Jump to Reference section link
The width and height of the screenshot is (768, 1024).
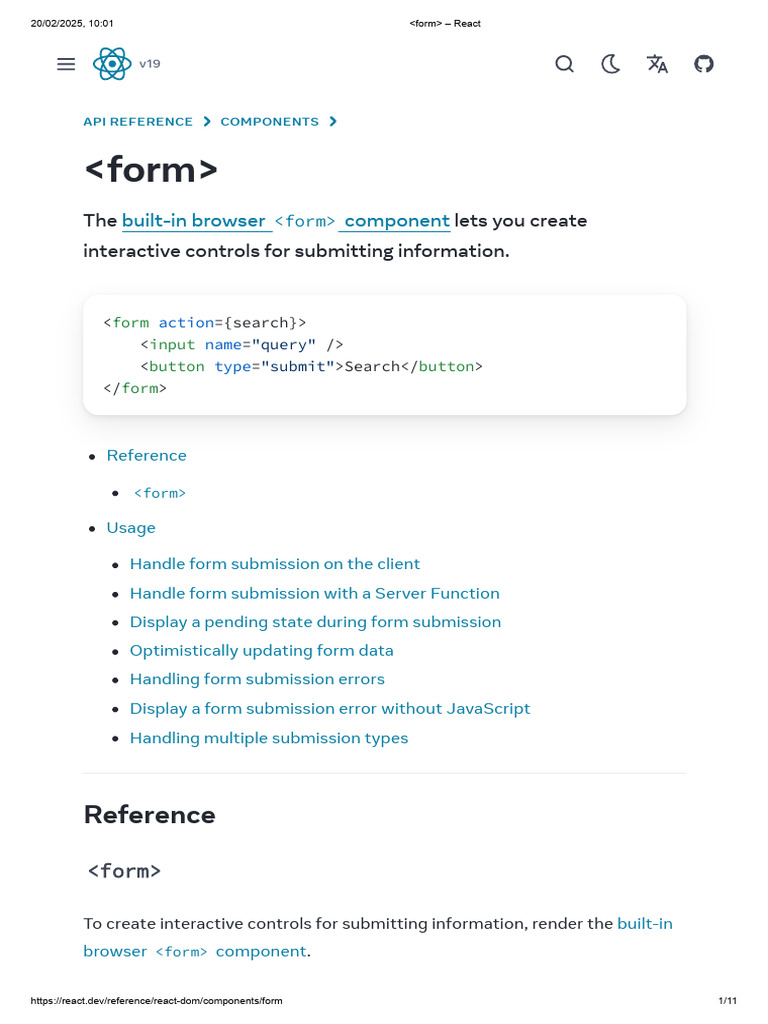(146, 456)
